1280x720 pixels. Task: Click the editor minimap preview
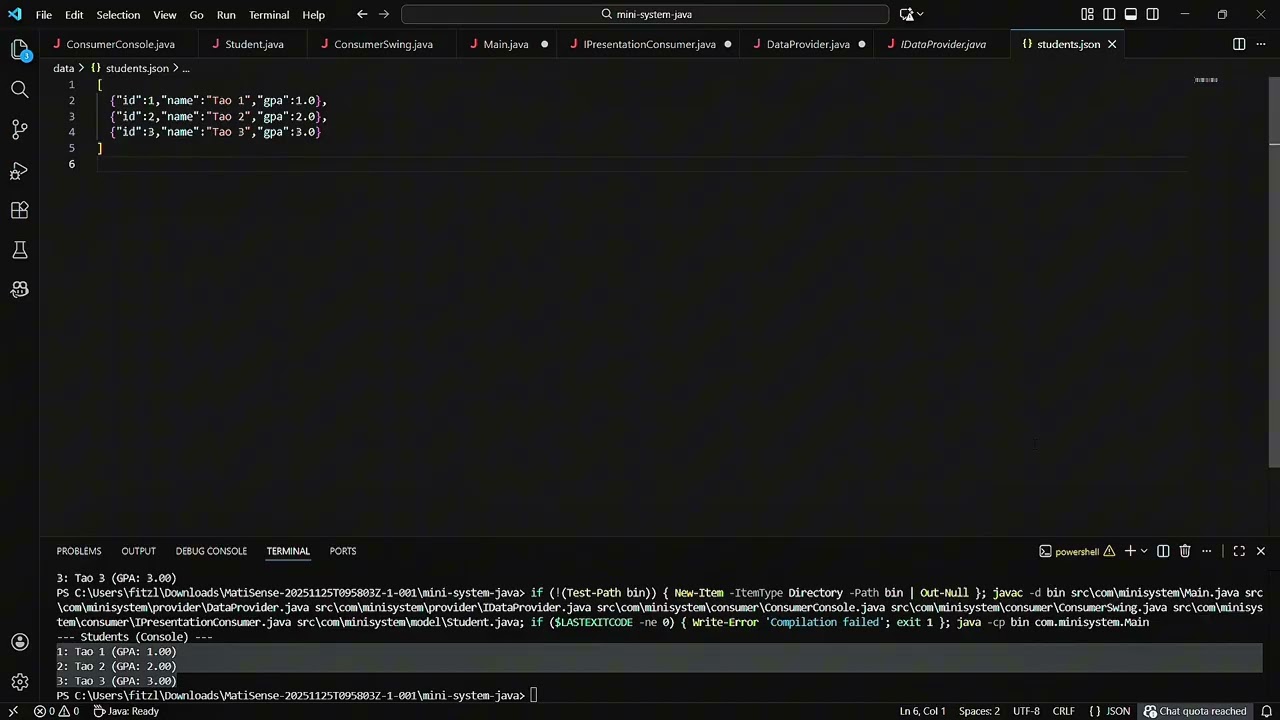tap(1206, 80)
